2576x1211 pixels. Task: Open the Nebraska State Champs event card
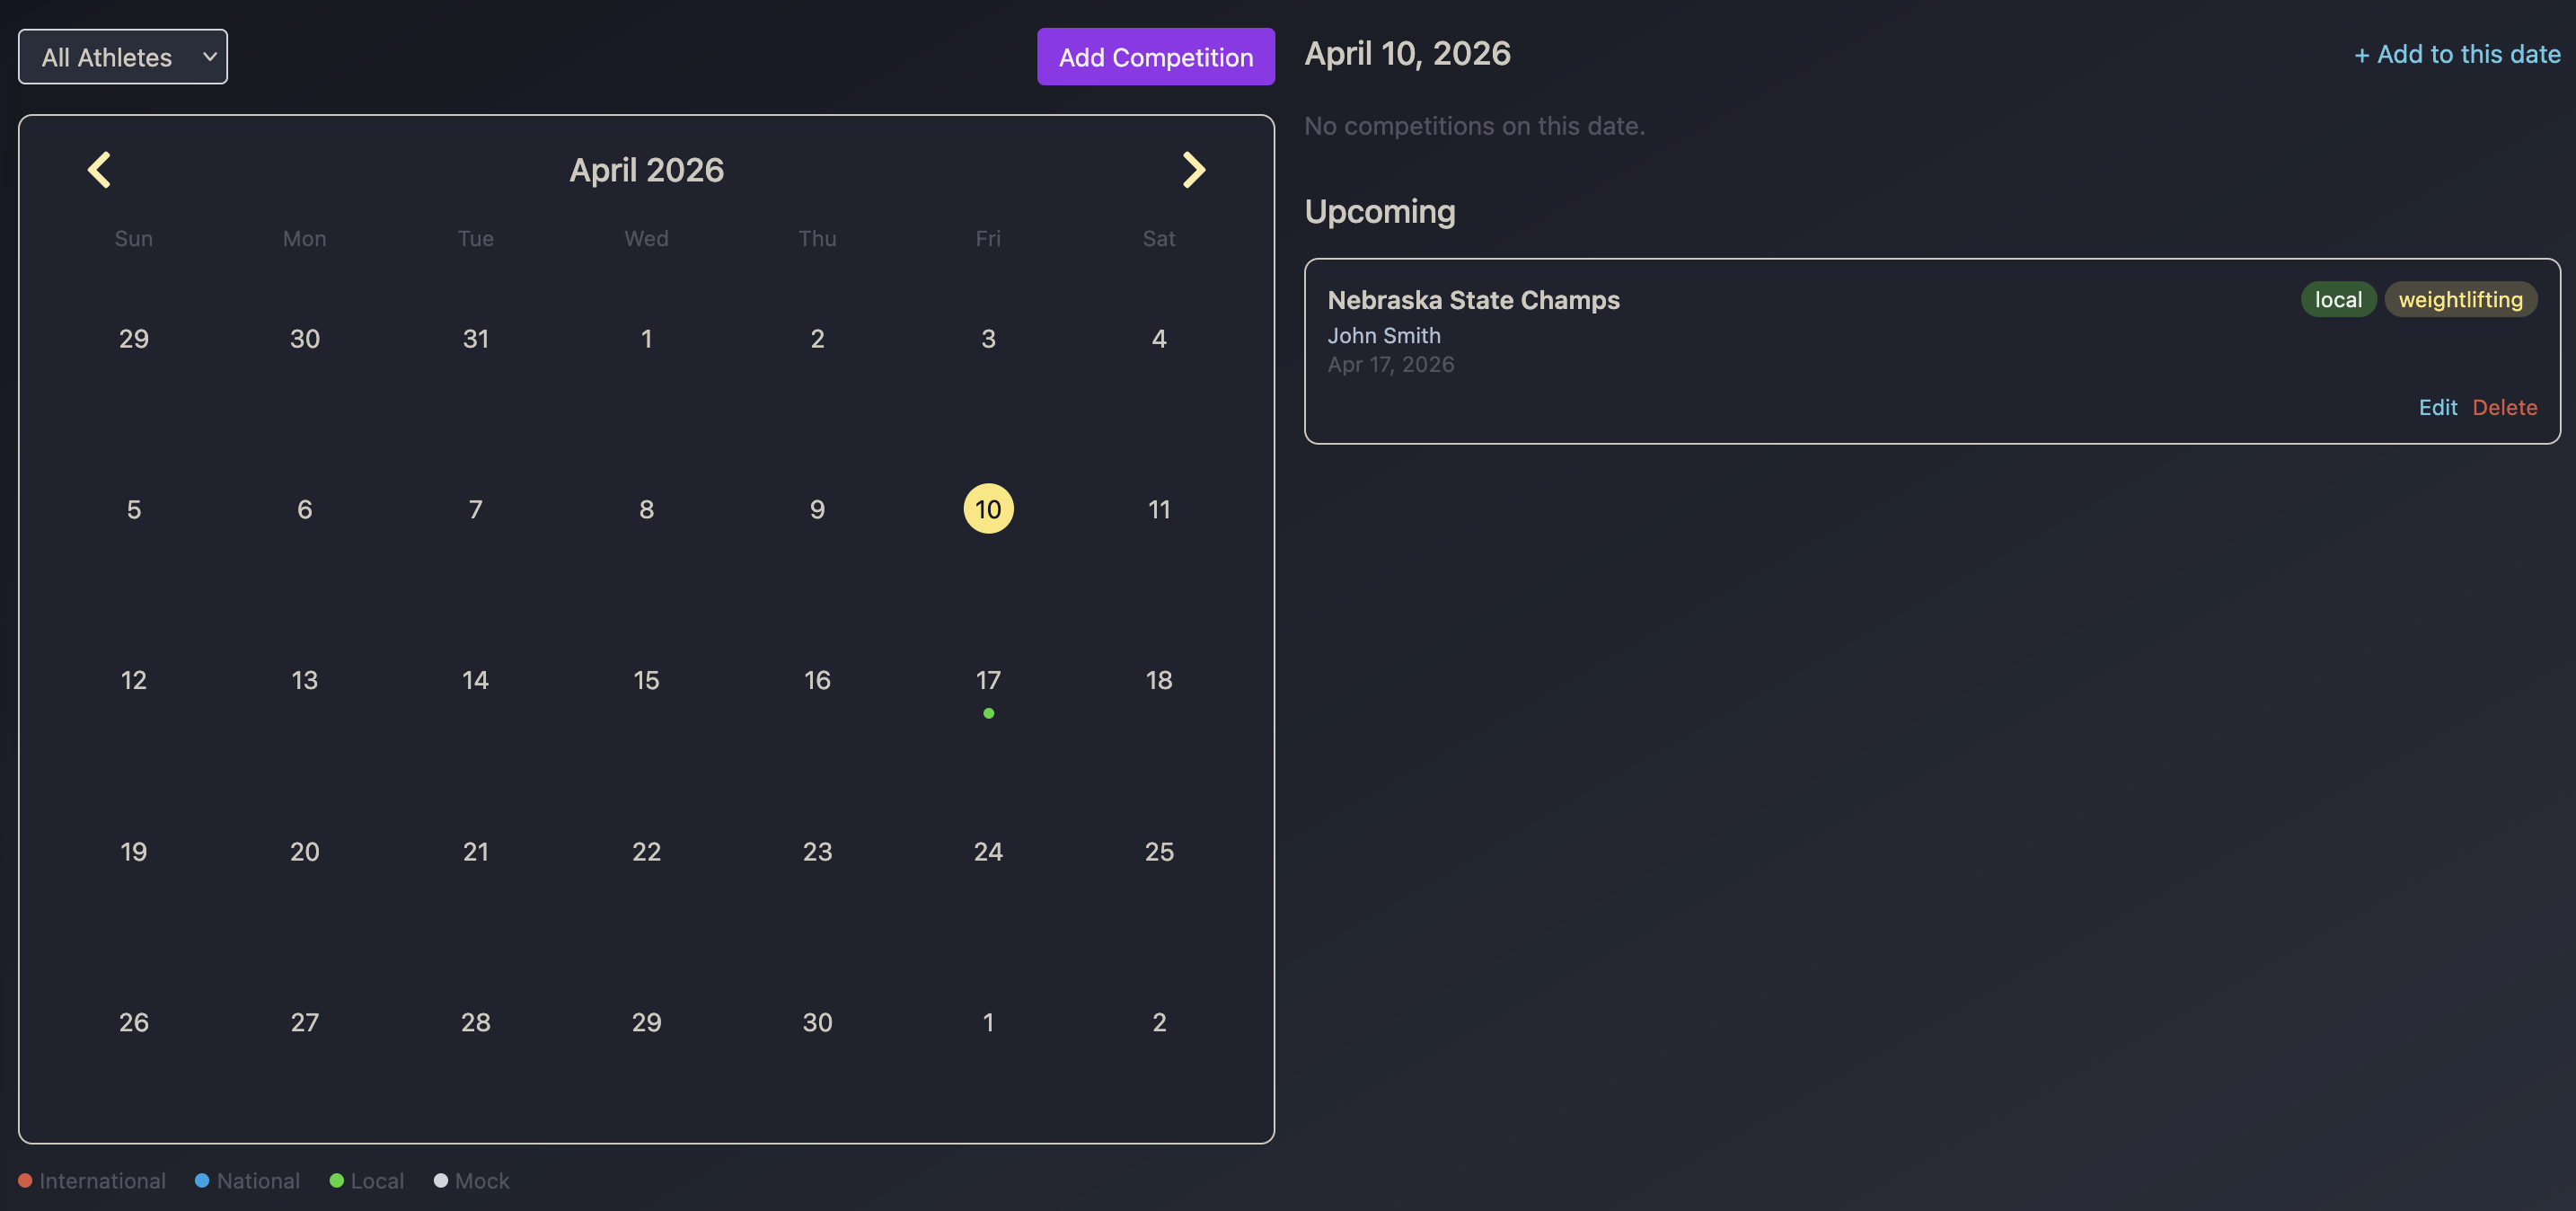(x=1474, y=299)
